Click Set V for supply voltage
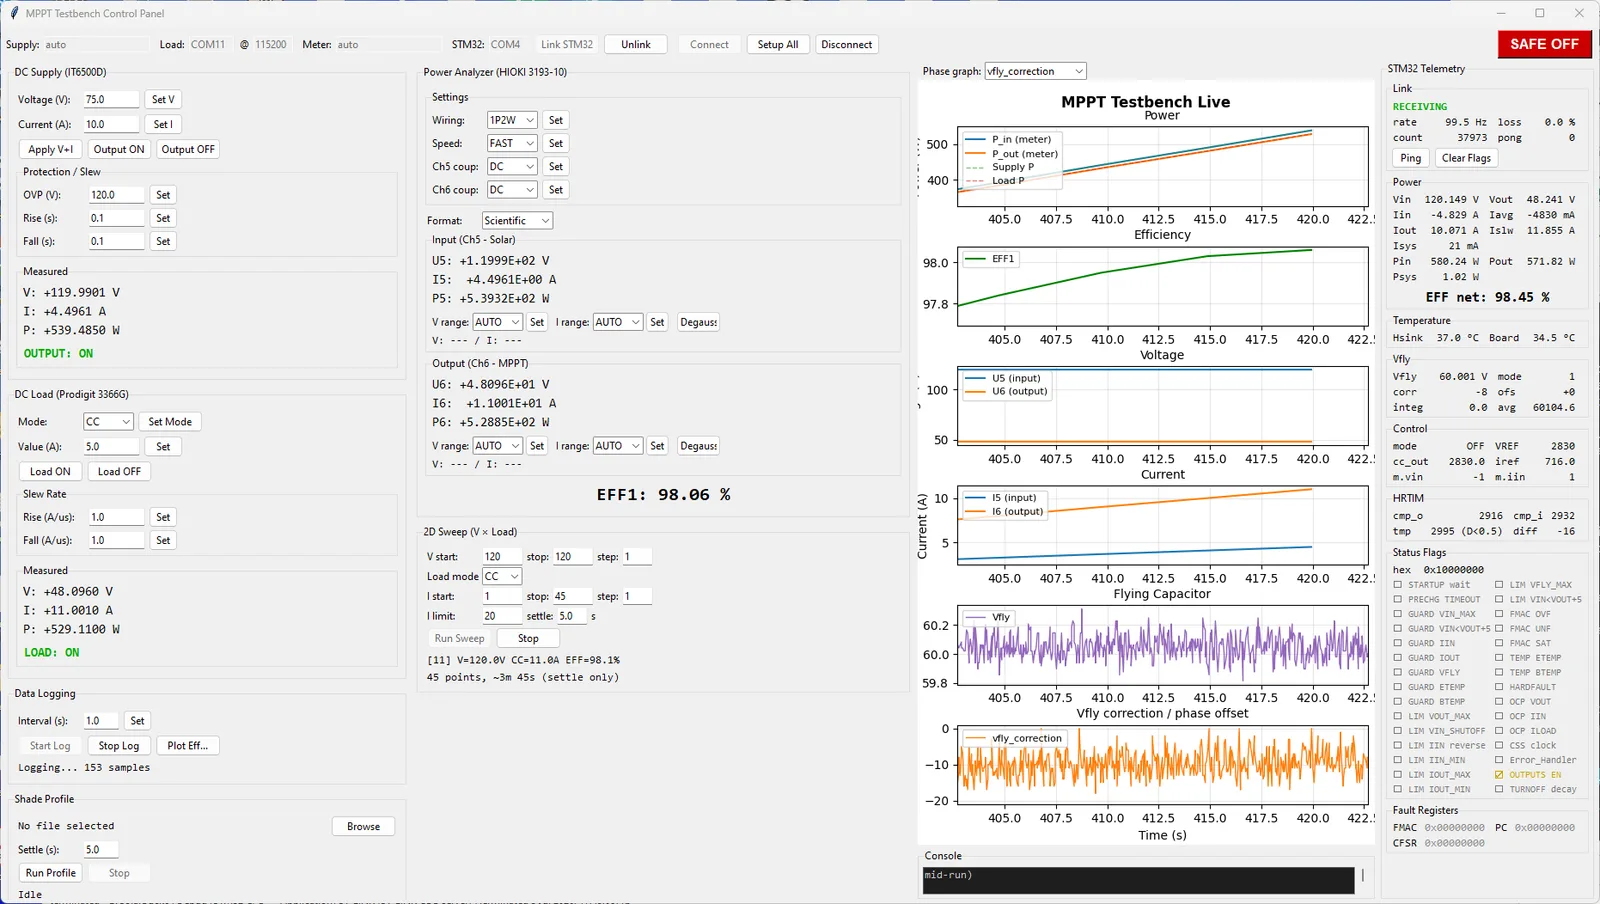Viewport: 1600px width, 904px height. (163, 99)
